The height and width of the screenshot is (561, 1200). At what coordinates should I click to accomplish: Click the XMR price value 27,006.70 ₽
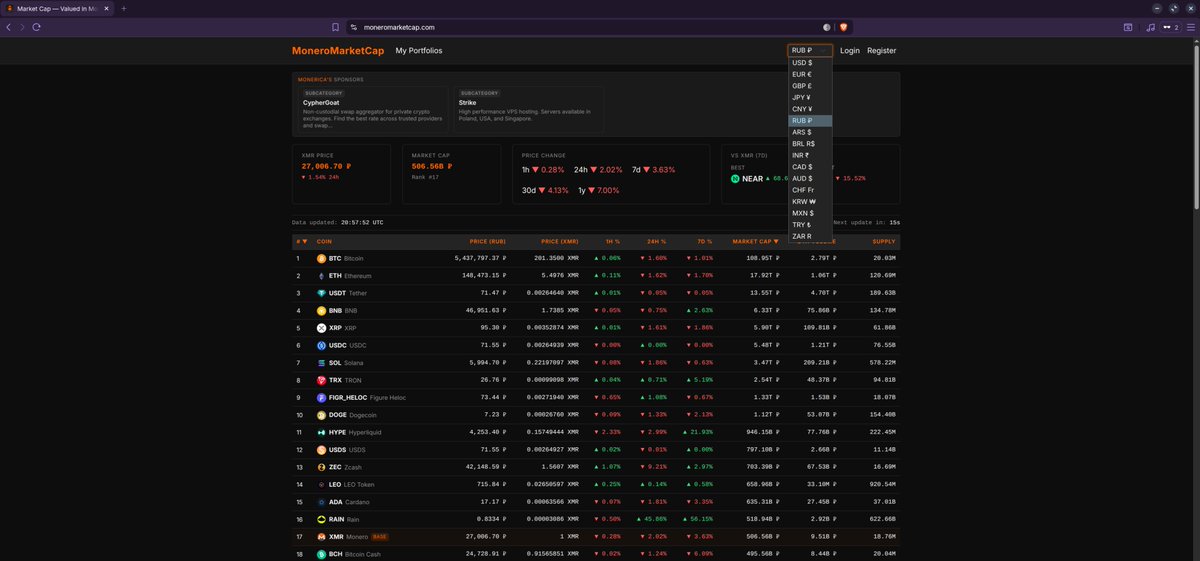(x=328, y=166)
